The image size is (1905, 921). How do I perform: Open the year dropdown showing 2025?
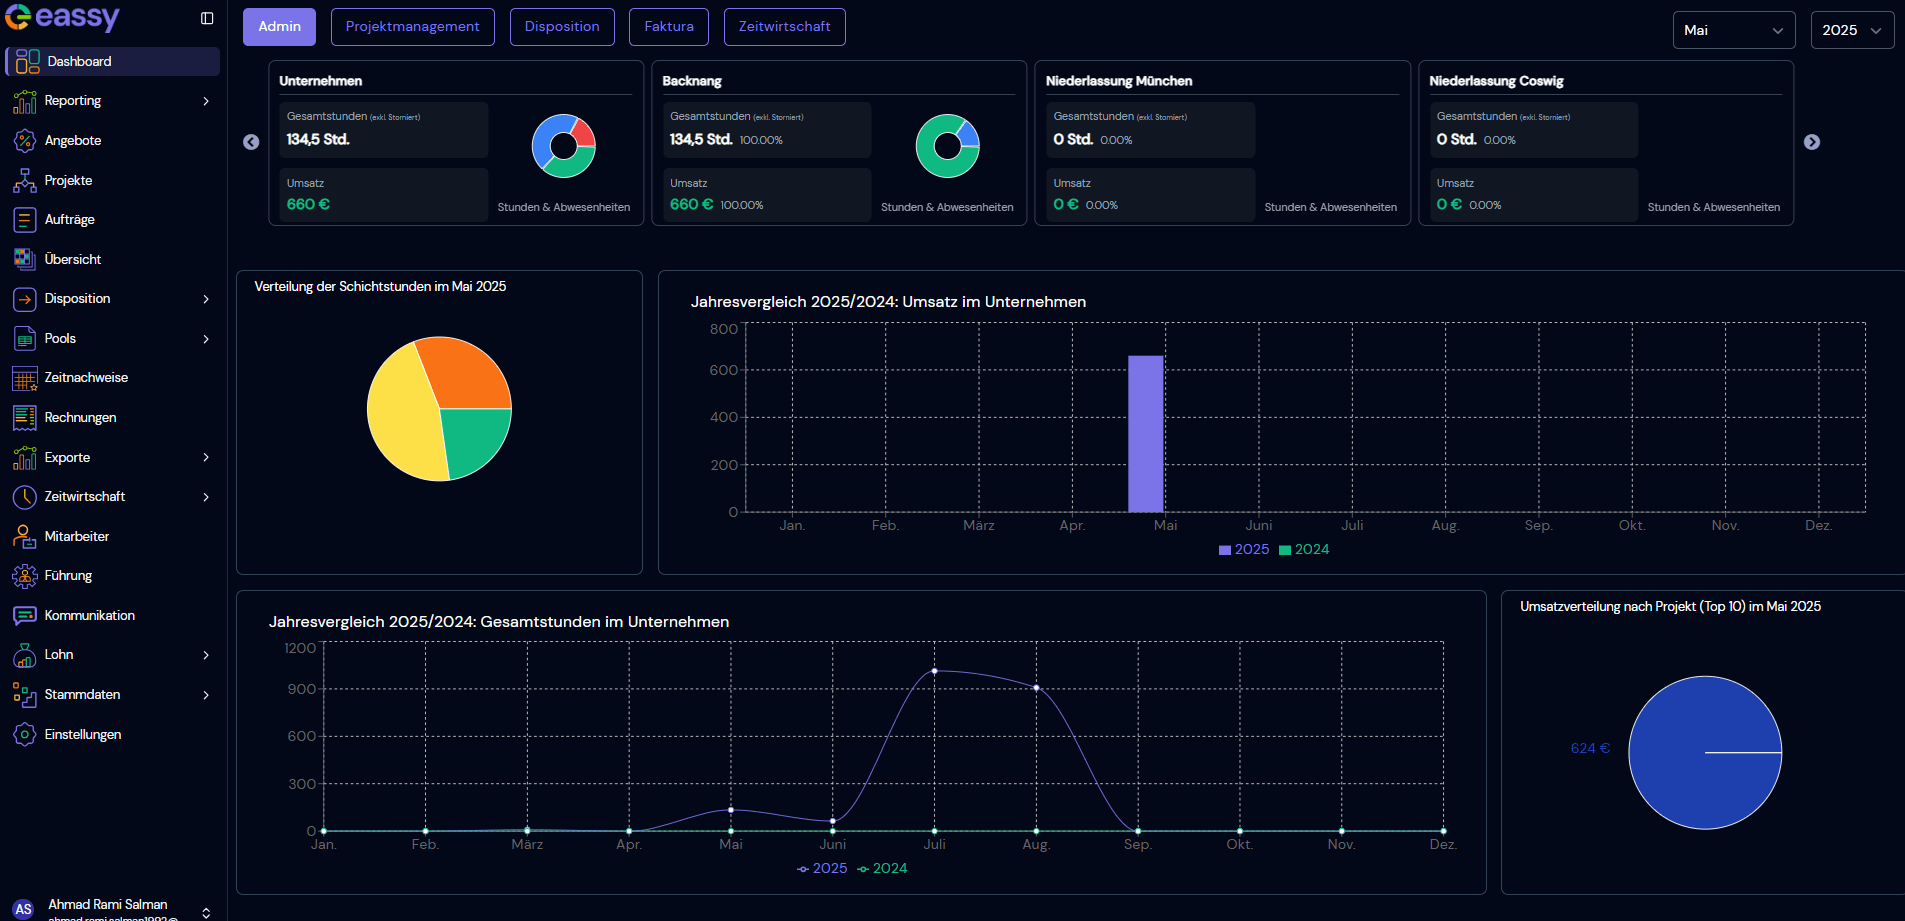1851,30
